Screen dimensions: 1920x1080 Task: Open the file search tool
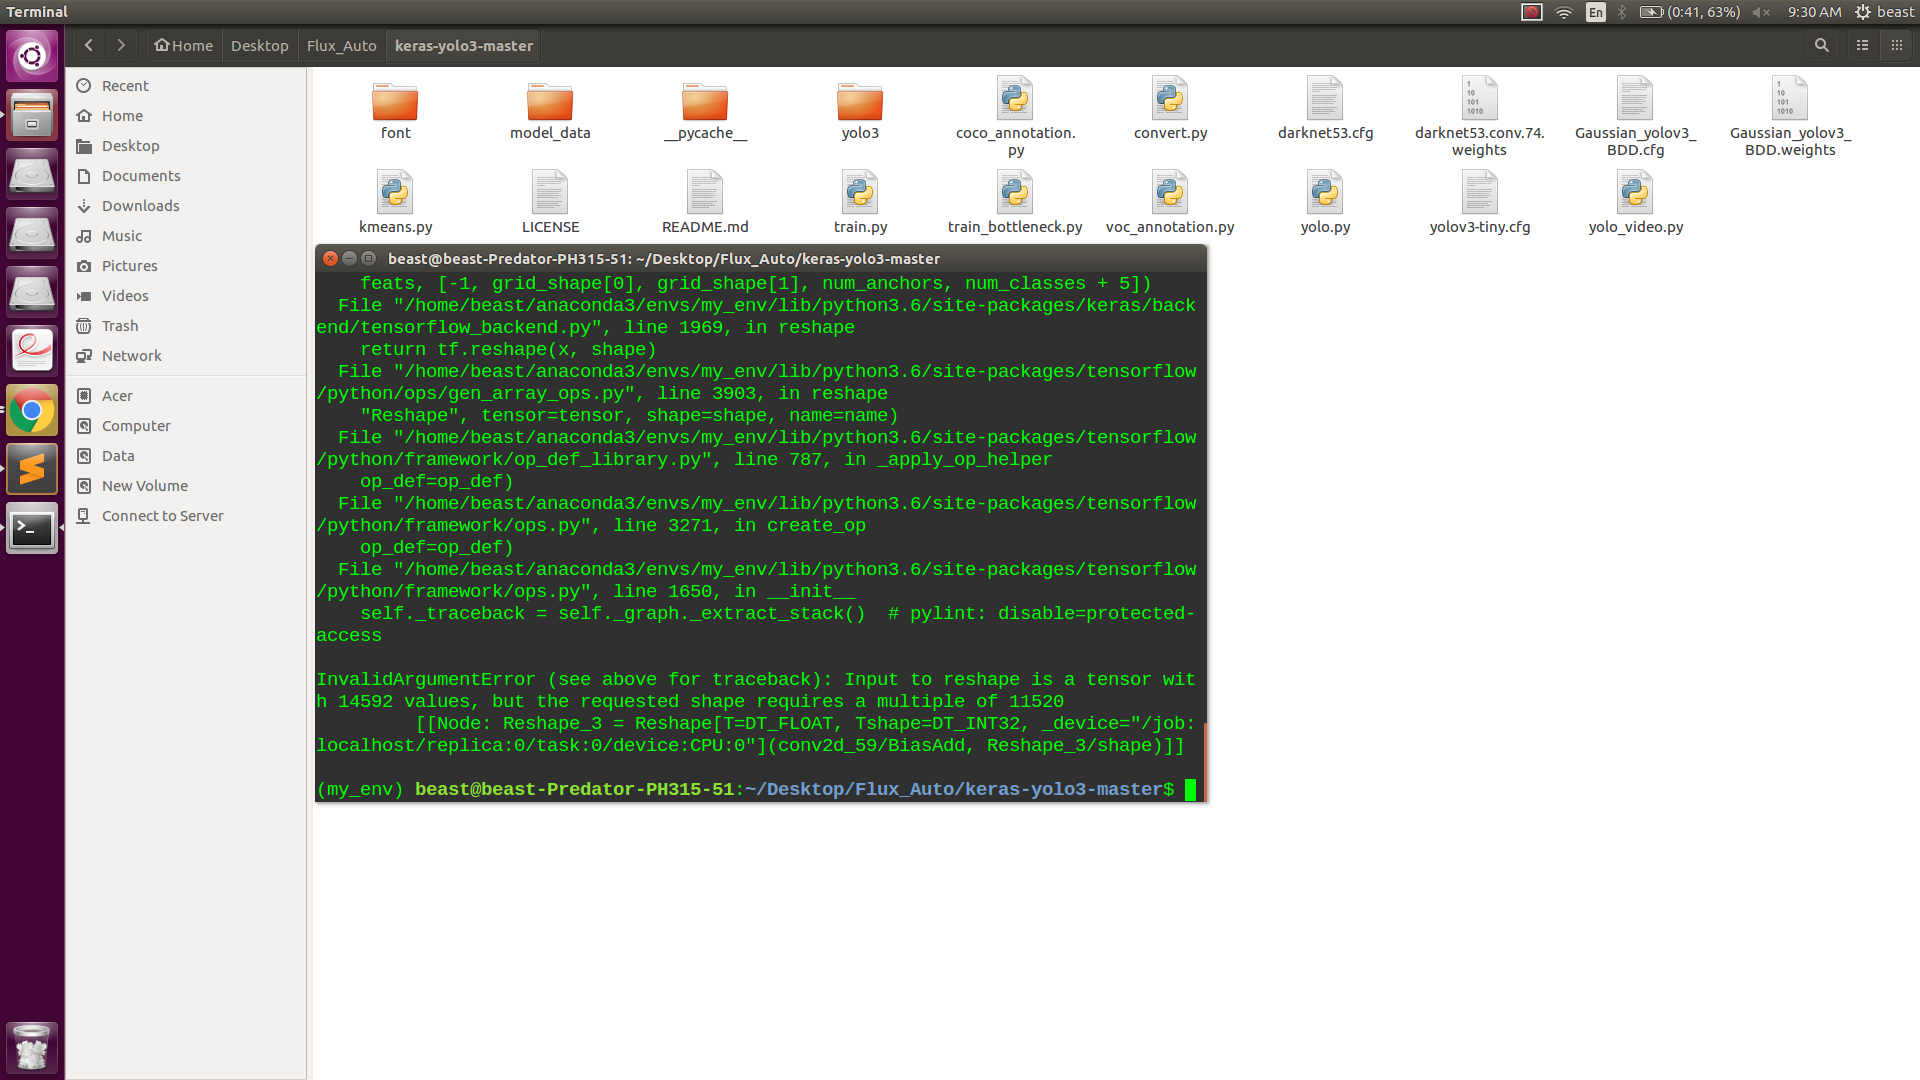(1821, 45)
